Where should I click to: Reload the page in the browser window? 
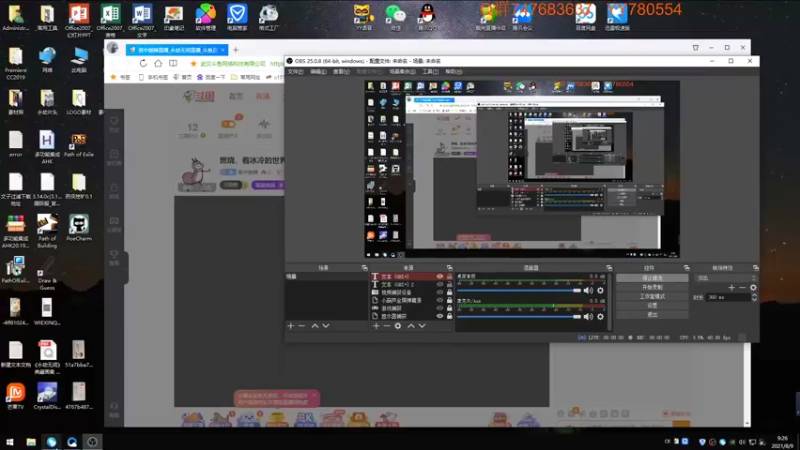pos(143,64)
